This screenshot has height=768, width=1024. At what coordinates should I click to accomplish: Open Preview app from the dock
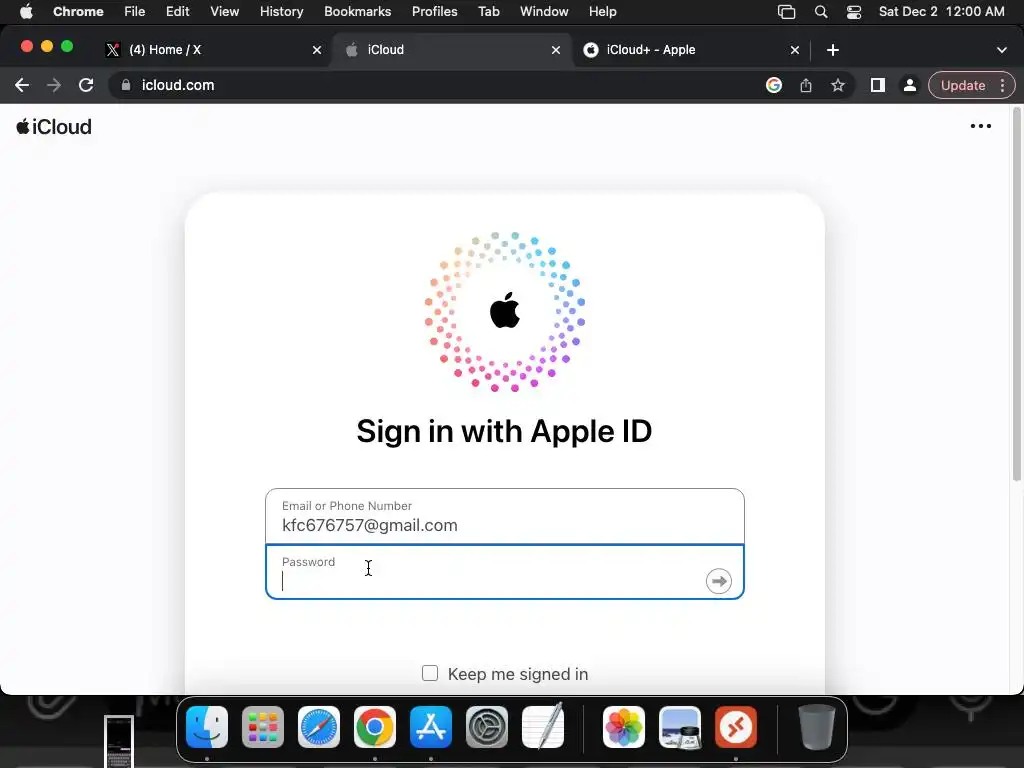click(680, 727)
